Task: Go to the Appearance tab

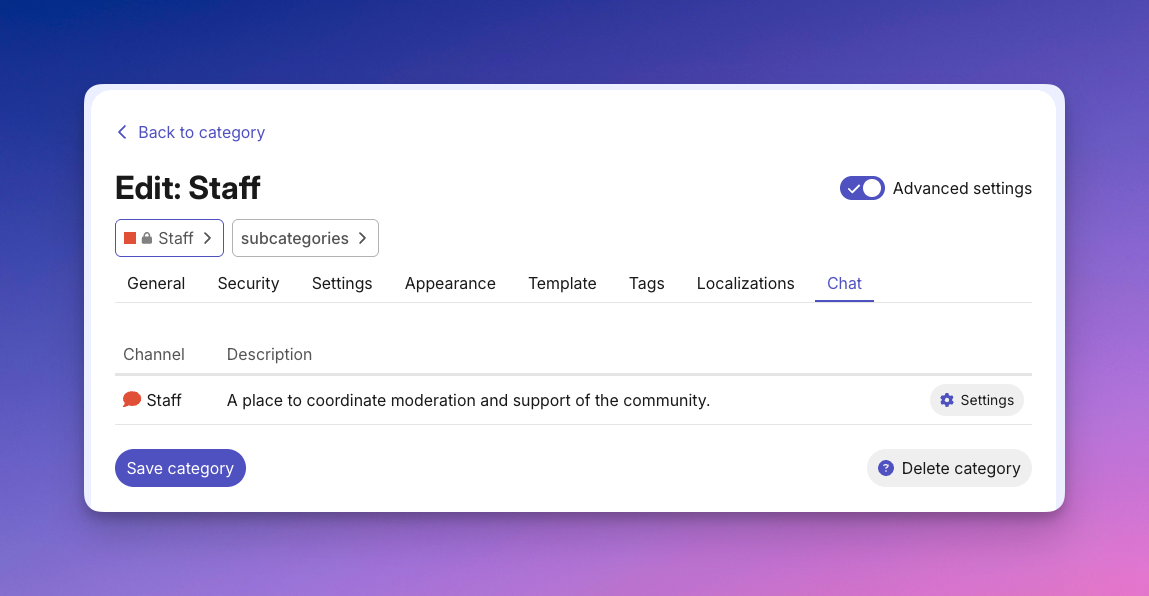Action: (x=450, y=284)
